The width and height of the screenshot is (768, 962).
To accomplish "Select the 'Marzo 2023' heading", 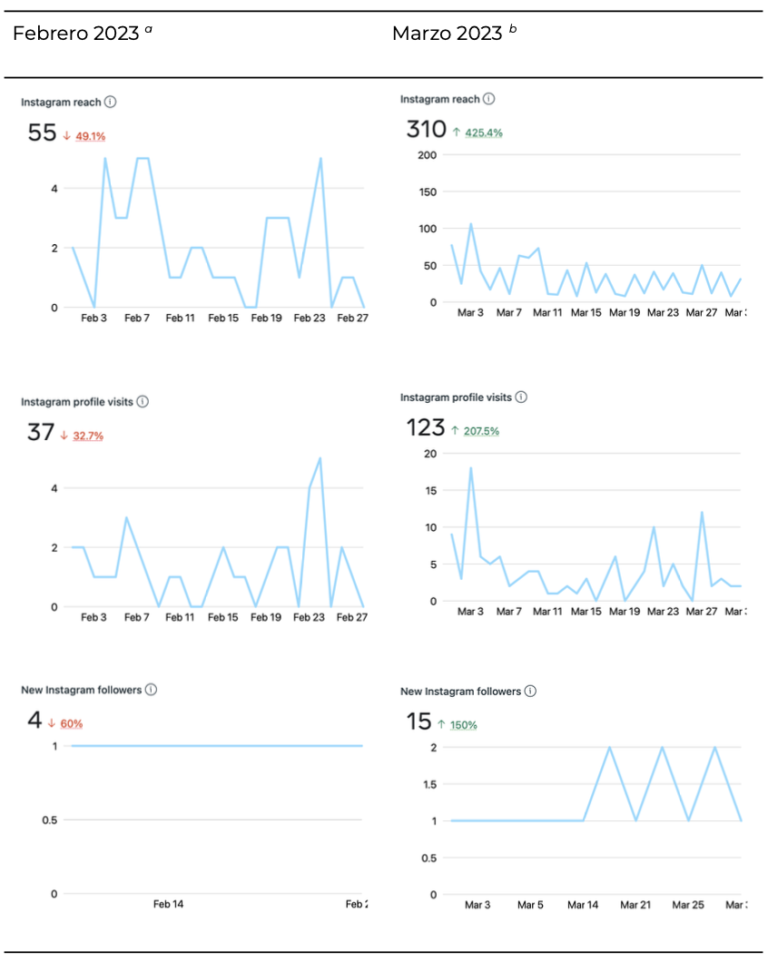I will click(x=447, y=33).
